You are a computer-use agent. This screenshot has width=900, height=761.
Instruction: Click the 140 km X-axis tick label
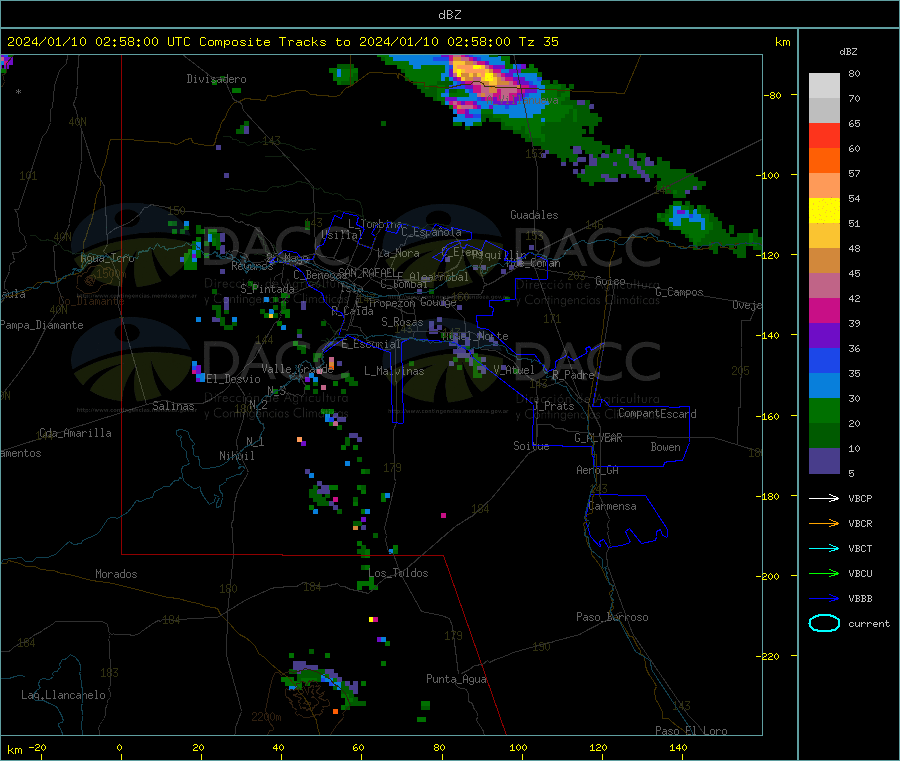point(678,747)
